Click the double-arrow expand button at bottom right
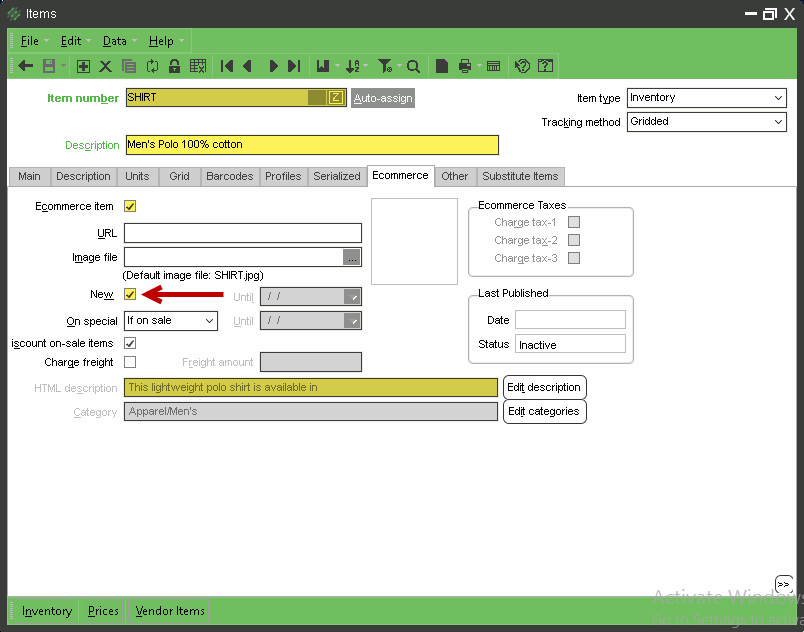The height and width of the screenshot is (632, 804). (x=783, y=584)
